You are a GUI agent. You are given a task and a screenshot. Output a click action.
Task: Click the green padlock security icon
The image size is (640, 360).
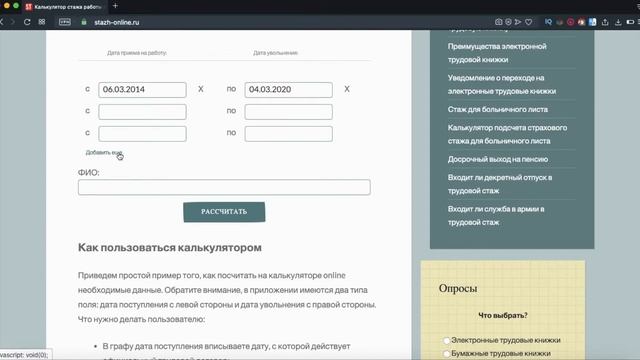tap(84, 22)
